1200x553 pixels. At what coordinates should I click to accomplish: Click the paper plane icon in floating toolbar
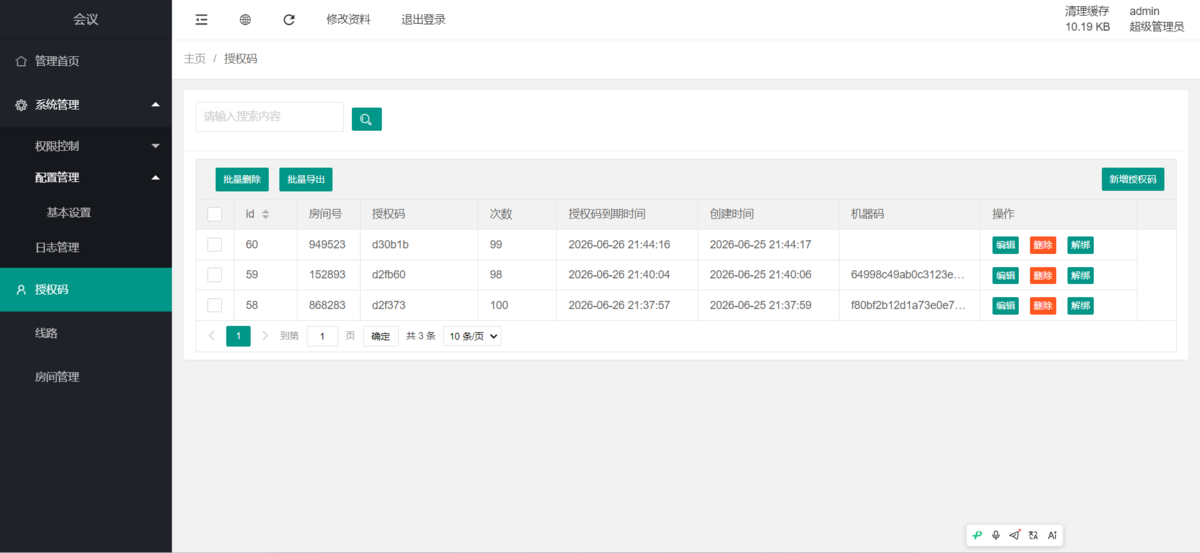click(x=1015, y=535)
